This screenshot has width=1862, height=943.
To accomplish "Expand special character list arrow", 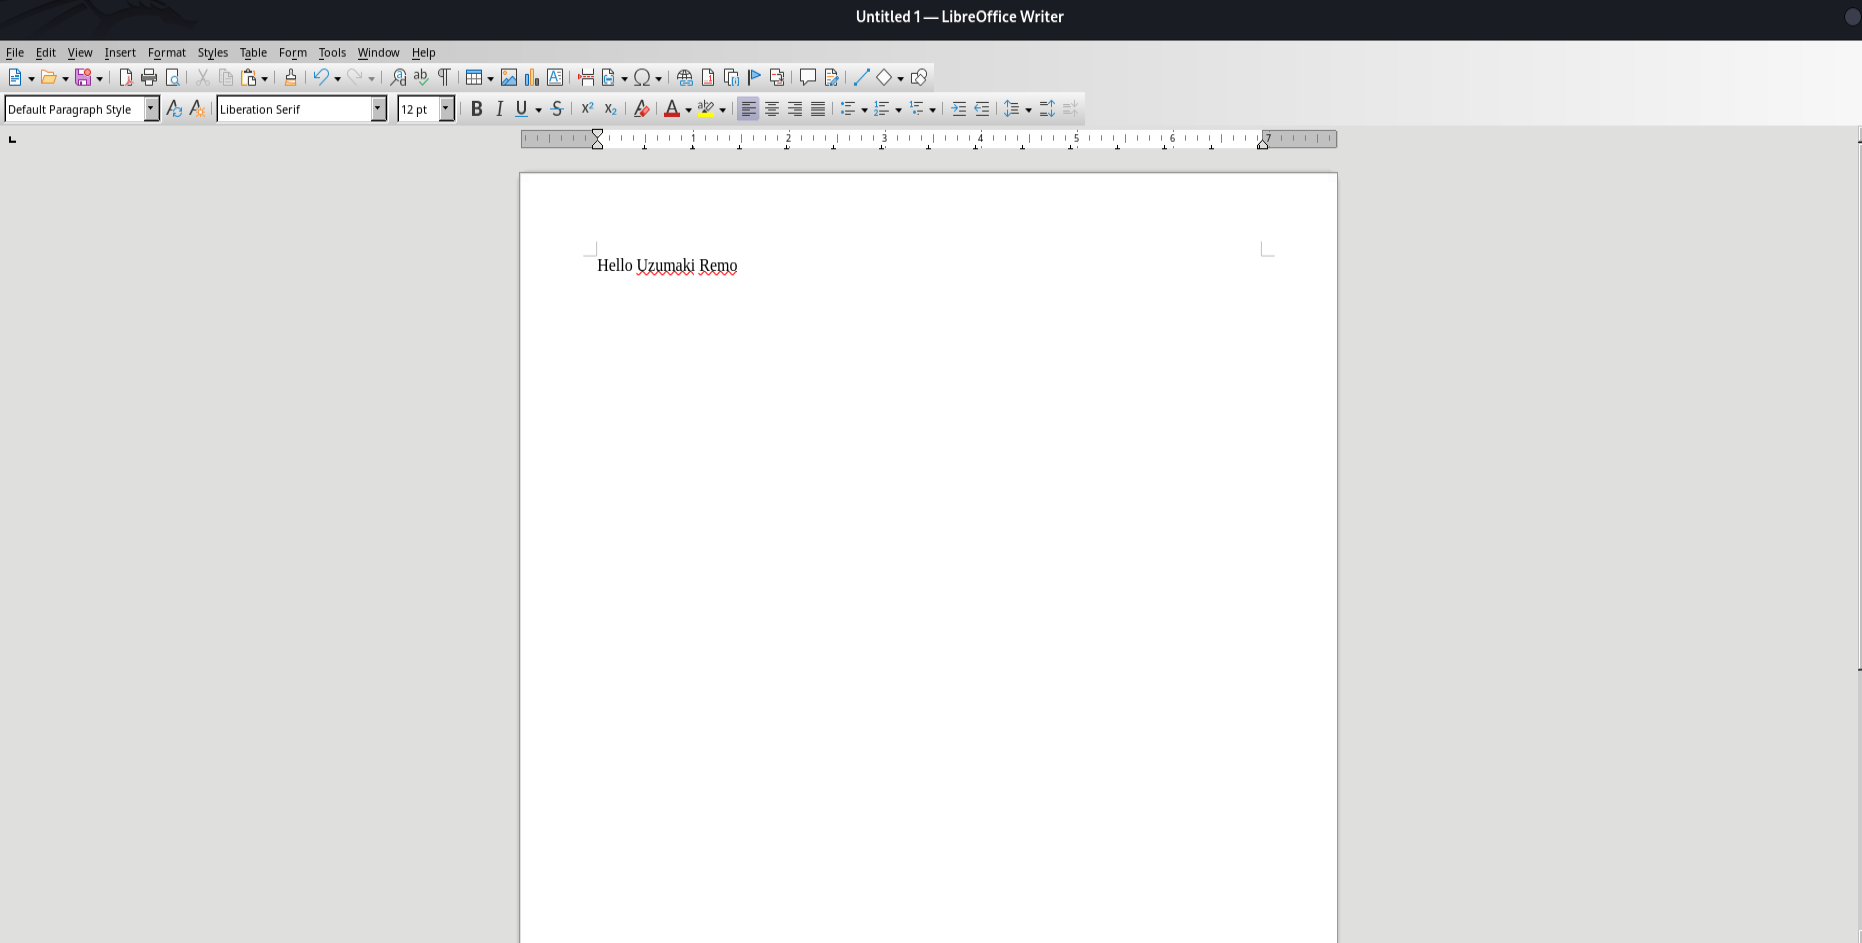I will (x=658, y=78).
